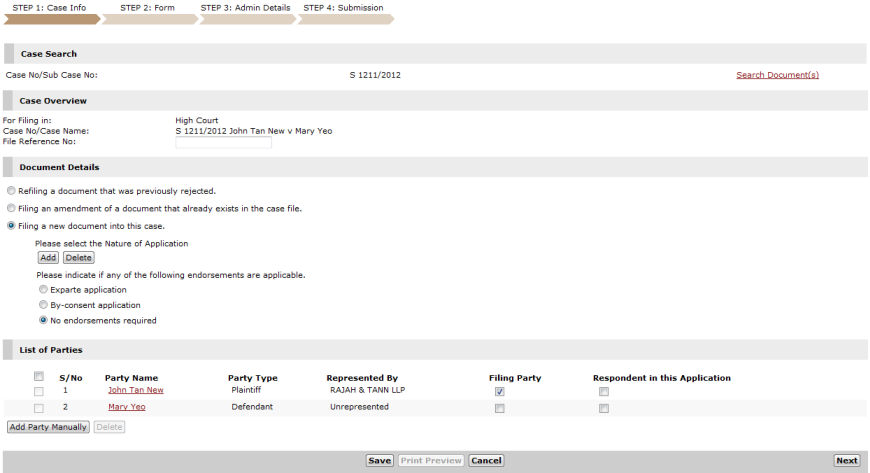Screen dimensions: 870x473
Task: Open John Tan New party link
Action: (135, 390)
